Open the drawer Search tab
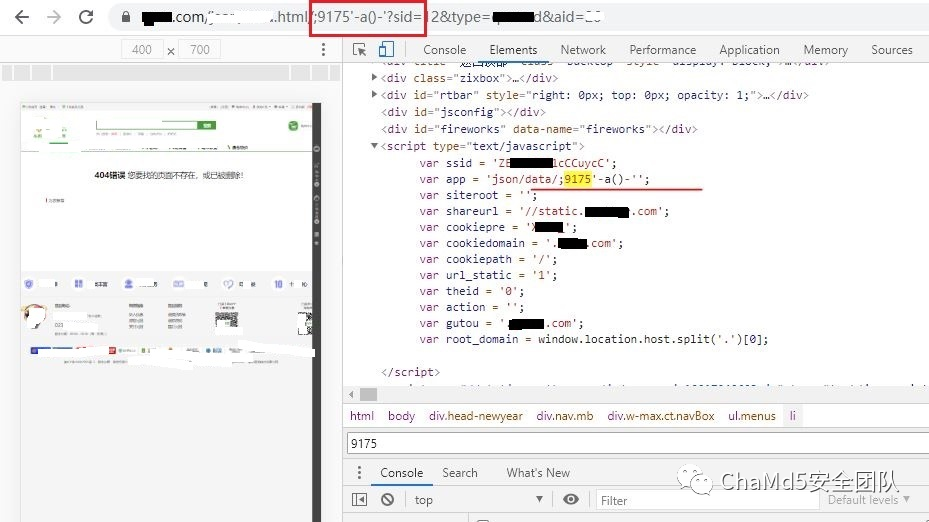929x522 pixels. coord(460,473)
